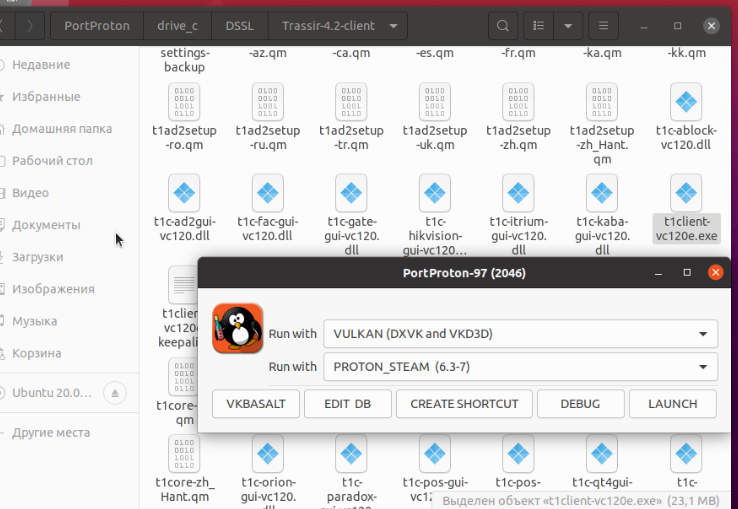Open Рабочий стол in the sidebar

(x=52, y=161)
